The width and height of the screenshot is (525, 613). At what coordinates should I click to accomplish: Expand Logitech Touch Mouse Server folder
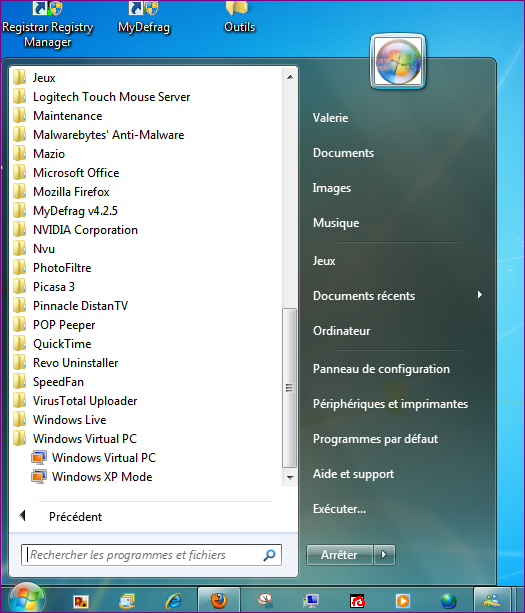click(101, 97)
